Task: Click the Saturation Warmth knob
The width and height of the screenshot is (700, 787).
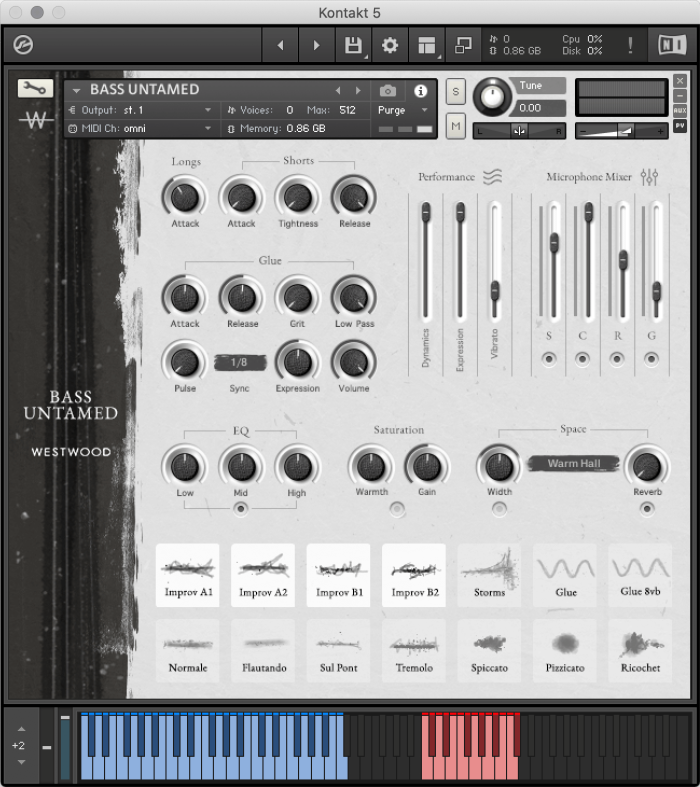Action: tap(371, 466)
